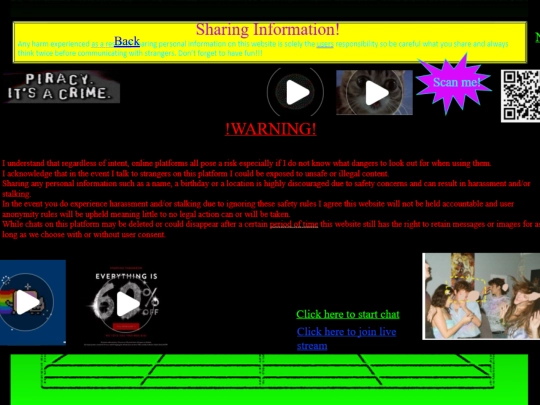Play the 'Everything is 60% off' video
The height and width of the screenshot is (405, 540).
coord(126,304)
